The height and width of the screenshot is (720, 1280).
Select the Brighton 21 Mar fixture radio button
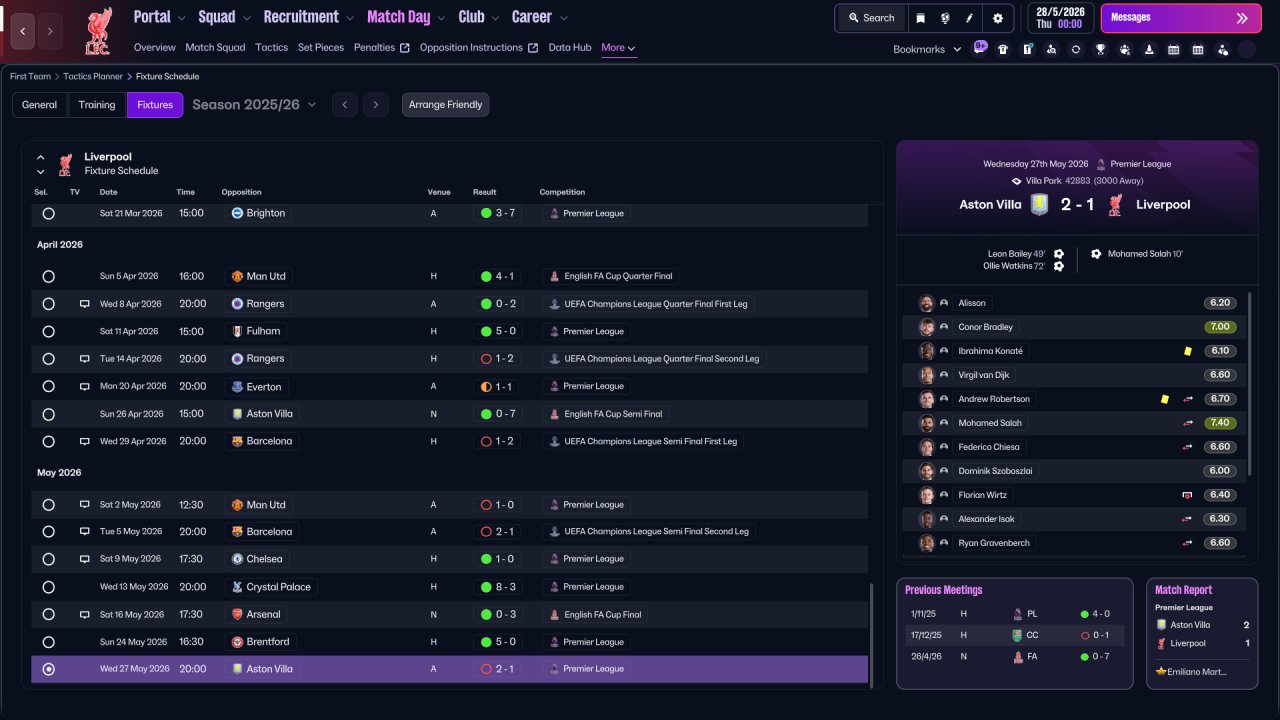pyautogui.click(x=48, y=213)
